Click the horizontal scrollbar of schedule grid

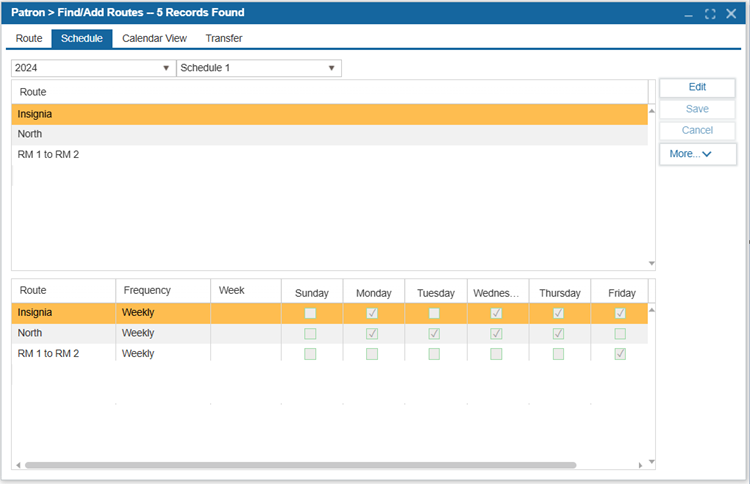[300, 465]
